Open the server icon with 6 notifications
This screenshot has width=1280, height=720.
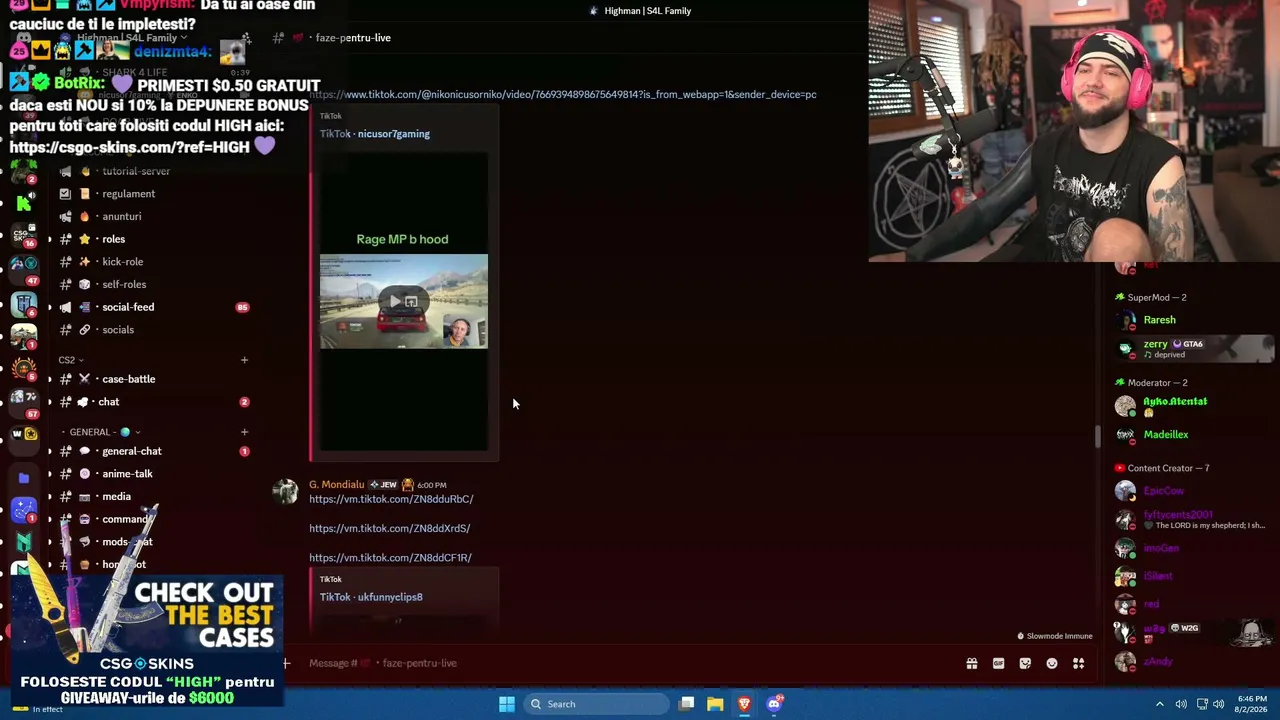point(24,303)
